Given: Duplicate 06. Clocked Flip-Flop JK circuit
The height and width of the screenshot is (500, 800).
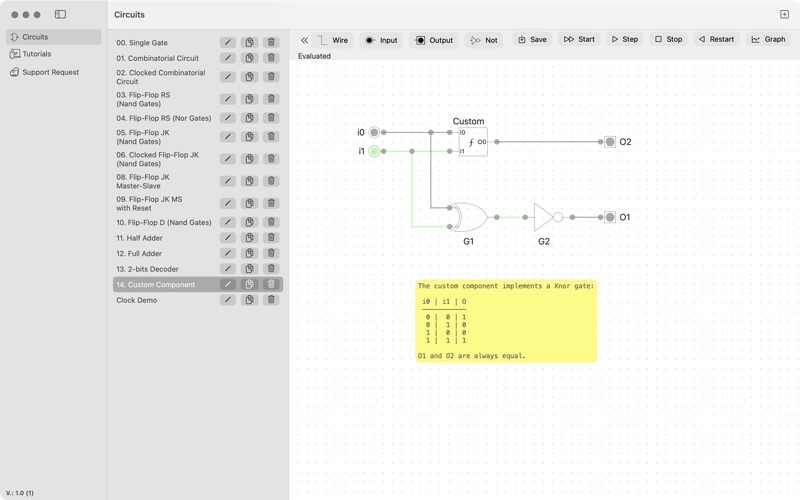Looking at the screenshot, I should (249, 159).
